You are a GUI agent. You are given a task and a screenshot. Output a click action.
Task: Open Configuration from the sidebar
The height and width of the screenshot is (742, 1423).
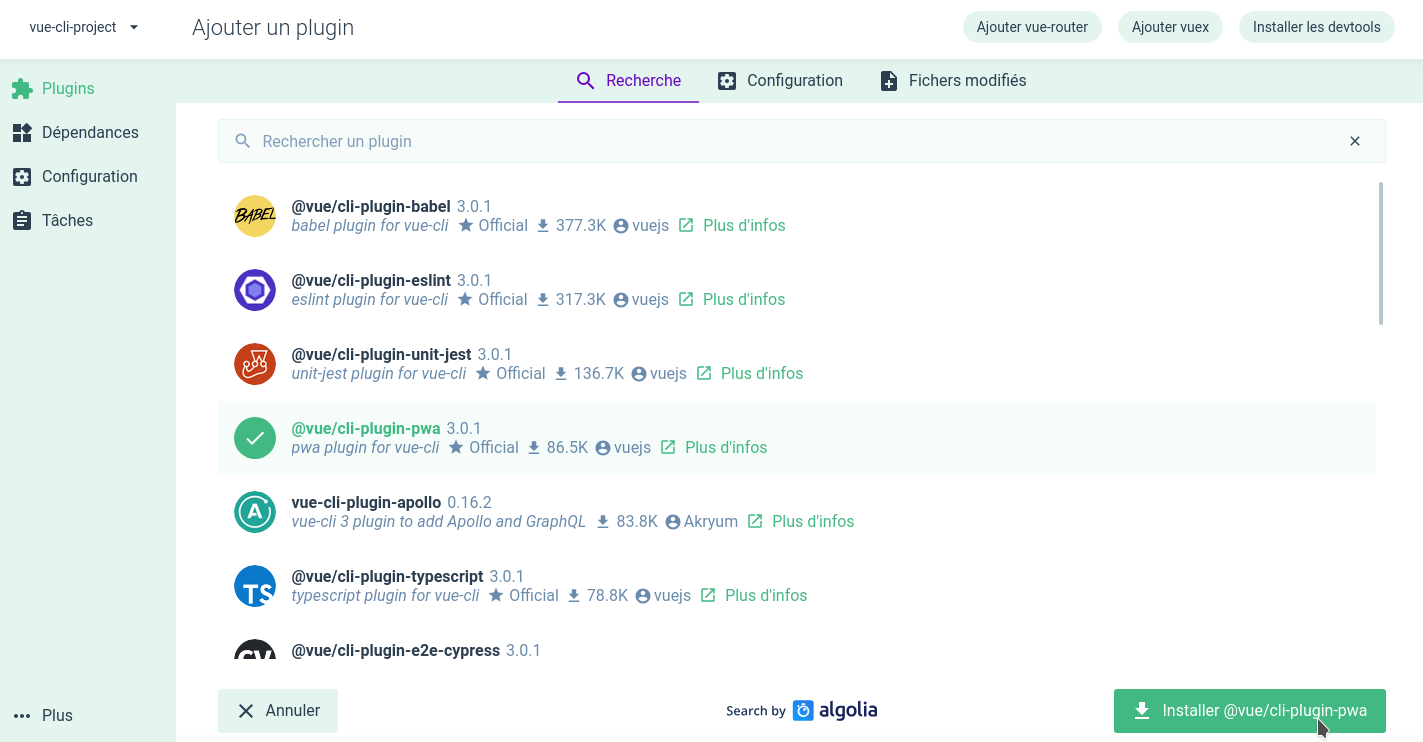pyautogui.click(x=89, y=176)
